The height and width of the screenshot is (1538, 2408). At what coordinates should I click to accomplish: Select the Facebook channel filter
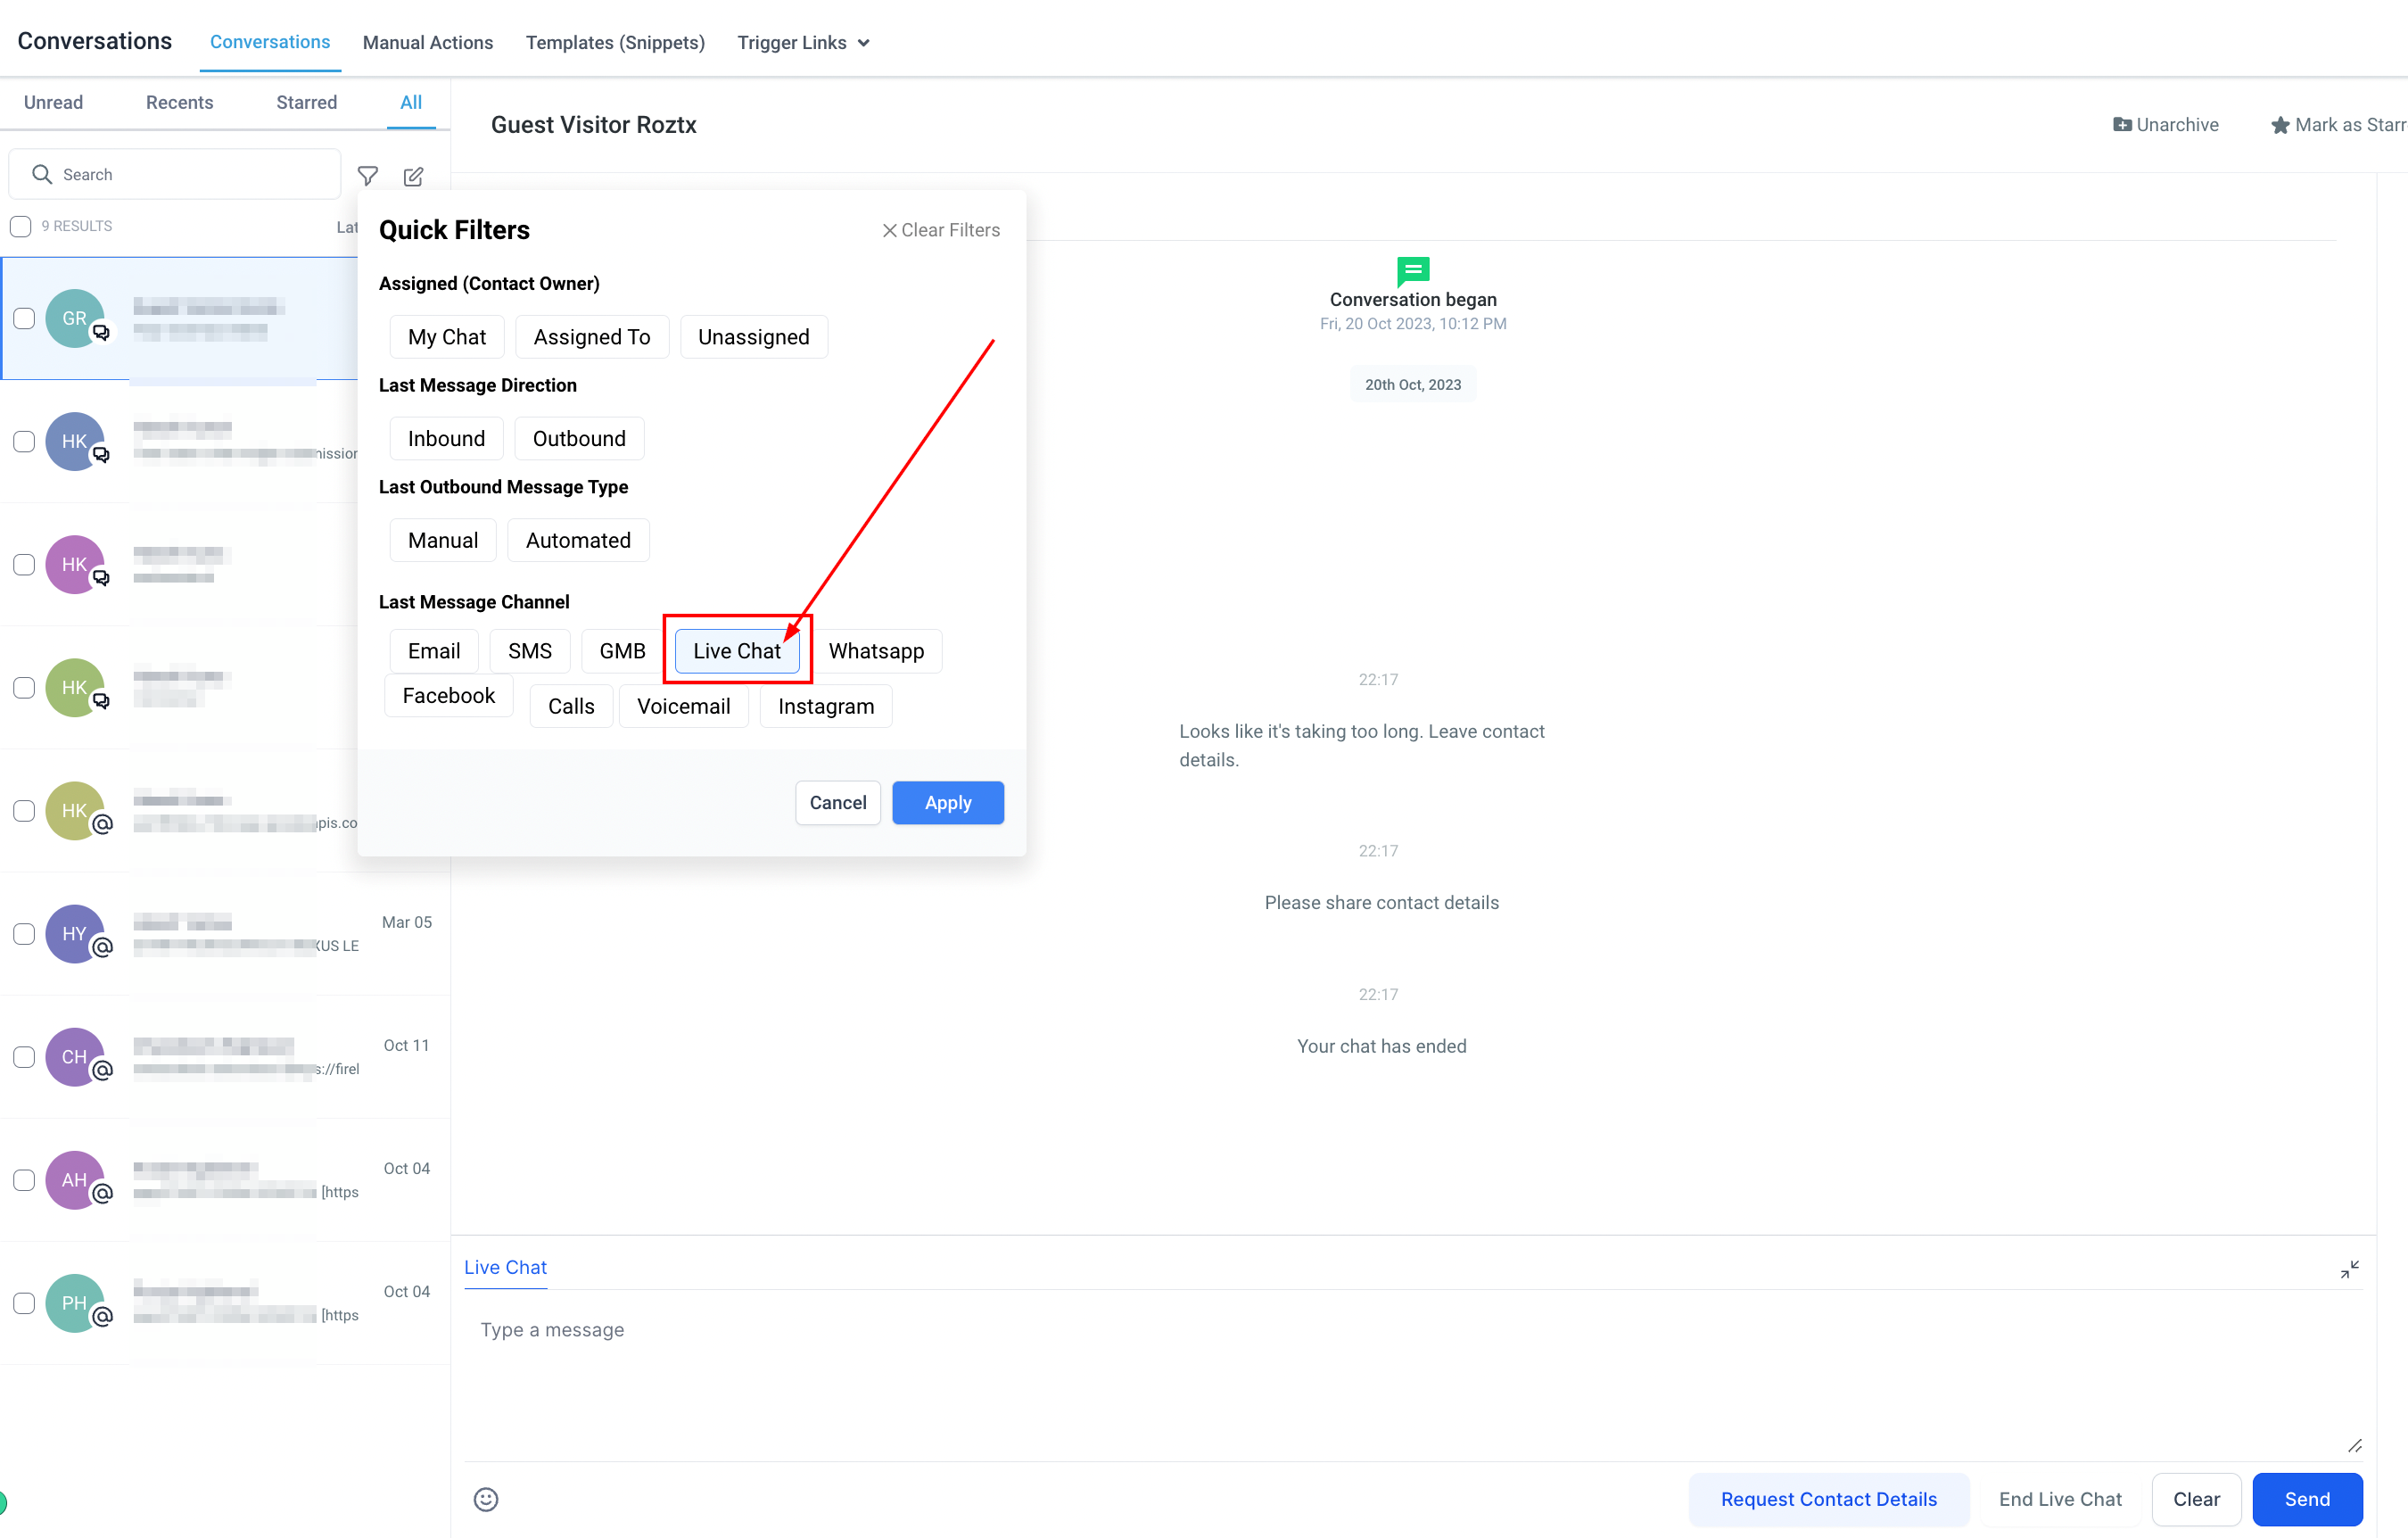[449, 696]
